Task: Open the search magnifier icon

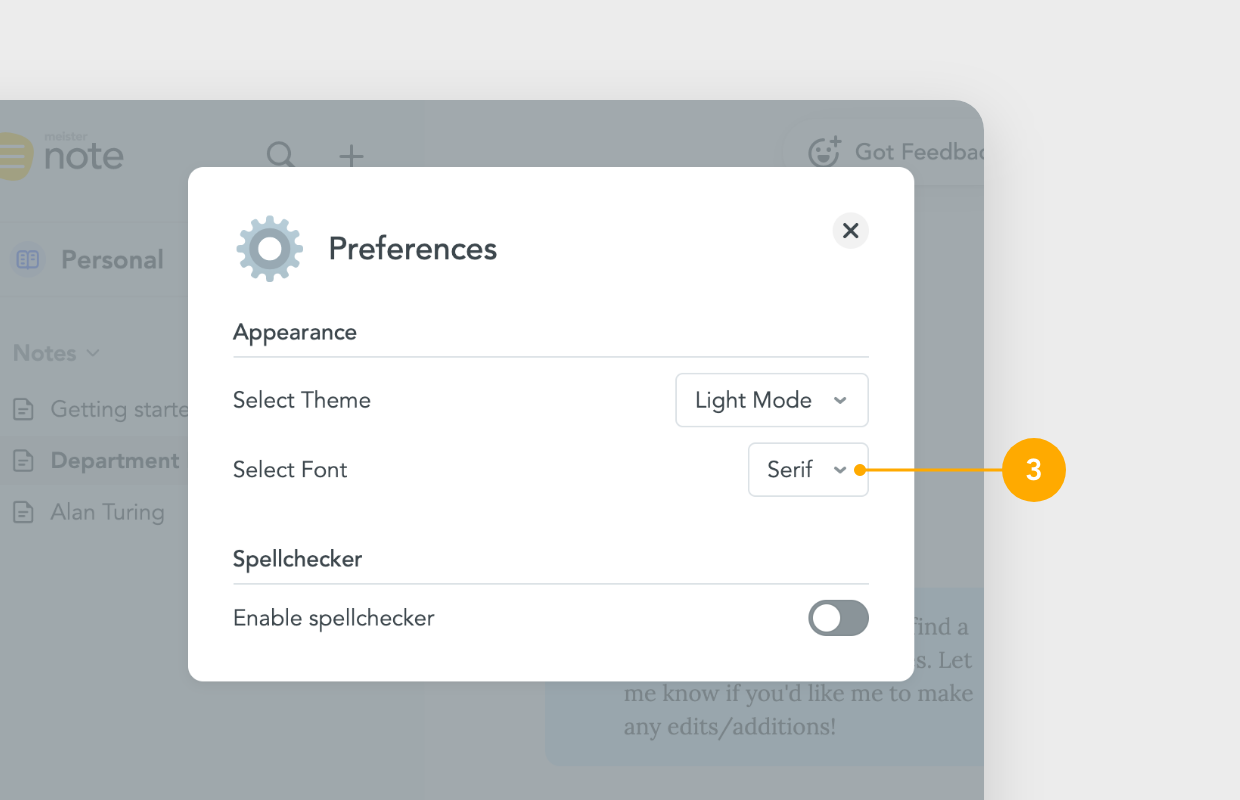Action: [x=281, y=155]
